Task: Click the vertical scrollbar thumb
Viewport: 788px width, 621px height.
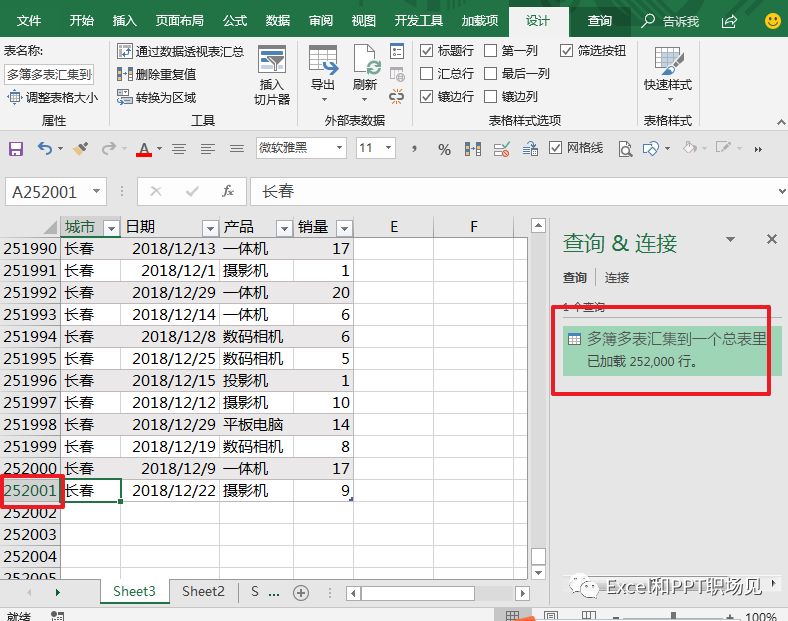Action: 538,556
